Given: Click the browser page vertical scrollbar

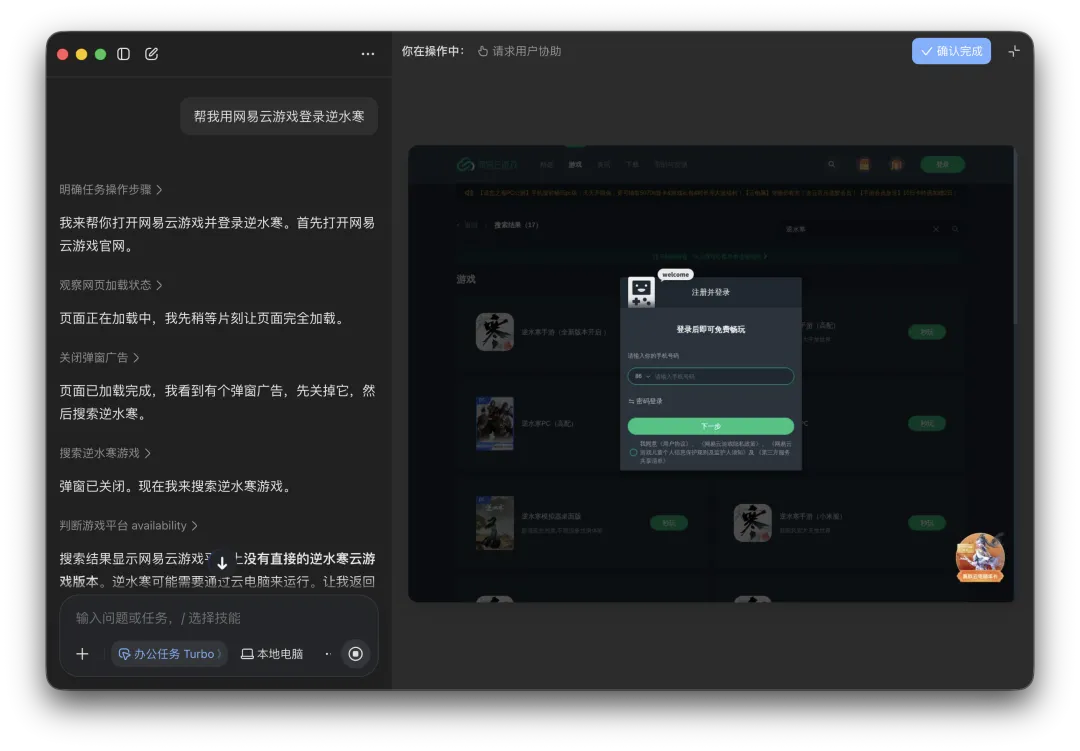Looking at the screenshot, I should (x=1015, y=238).
